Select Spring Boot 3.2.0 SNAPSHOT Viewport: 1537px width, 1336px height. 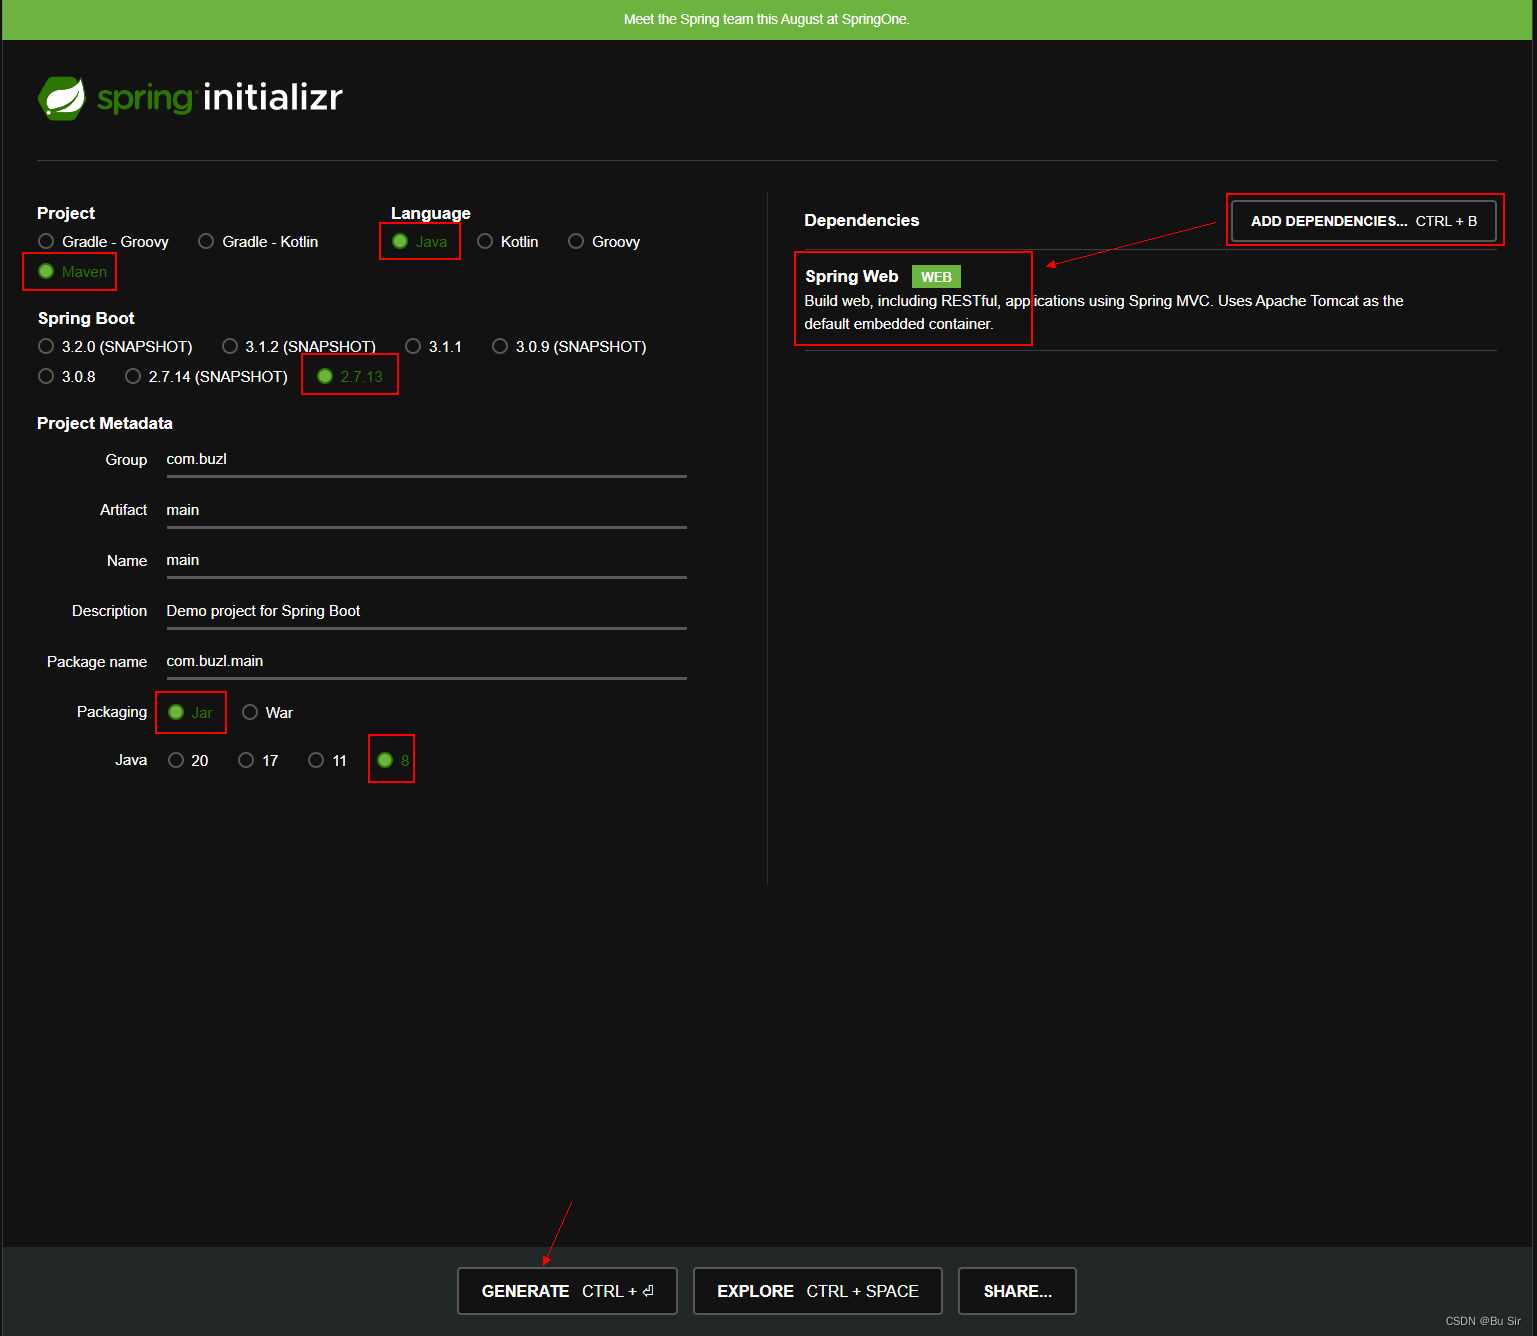[x=46, y=346]
